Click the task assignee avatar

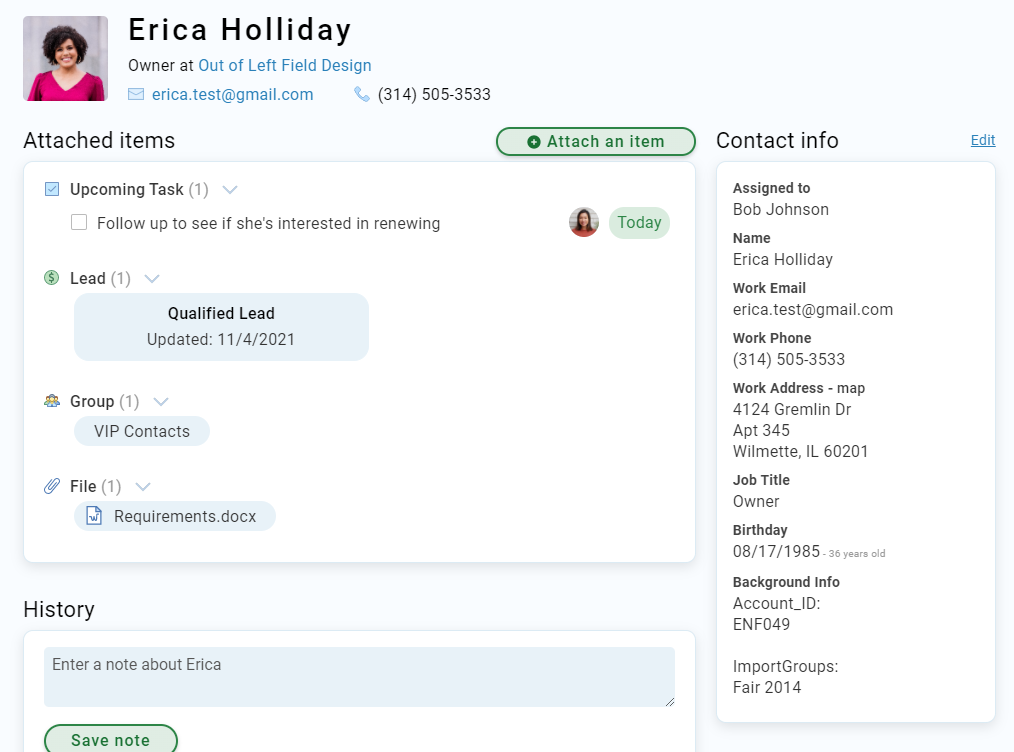coord(584,222)
